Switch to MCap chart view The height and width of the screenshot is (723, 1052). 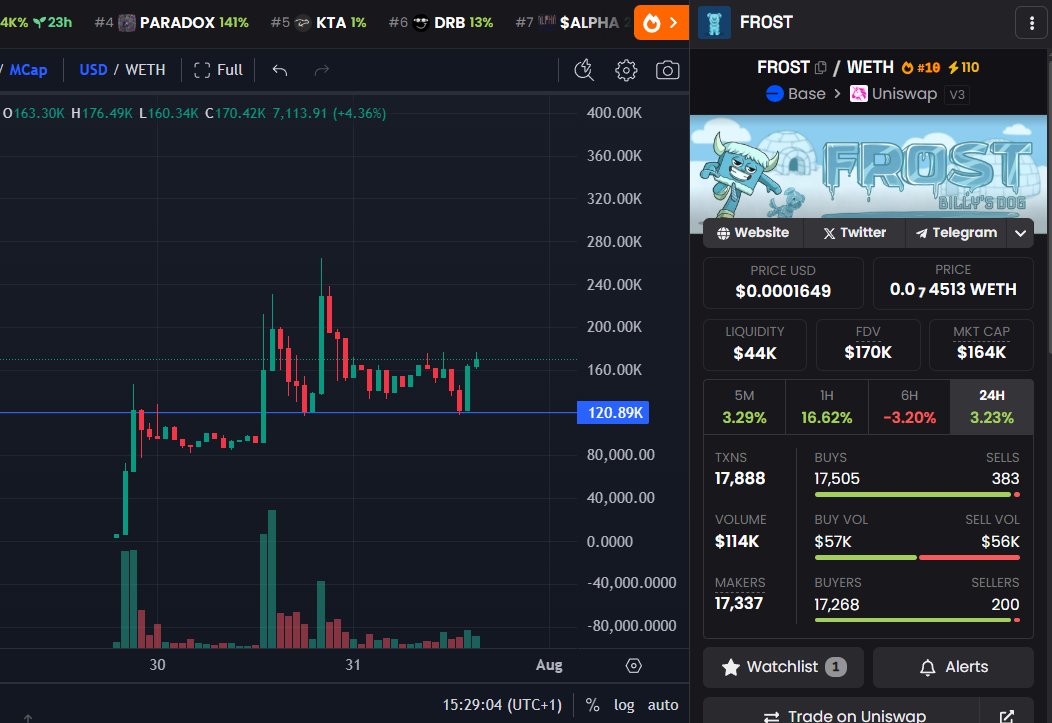(x=28, y=70)
